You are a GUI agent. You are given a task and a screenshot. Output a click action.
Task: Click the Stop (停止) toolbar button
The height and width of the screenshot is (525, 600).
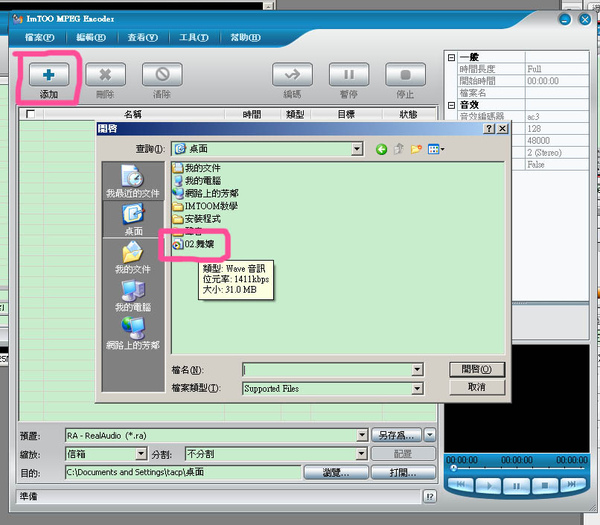tap(406, 74)
